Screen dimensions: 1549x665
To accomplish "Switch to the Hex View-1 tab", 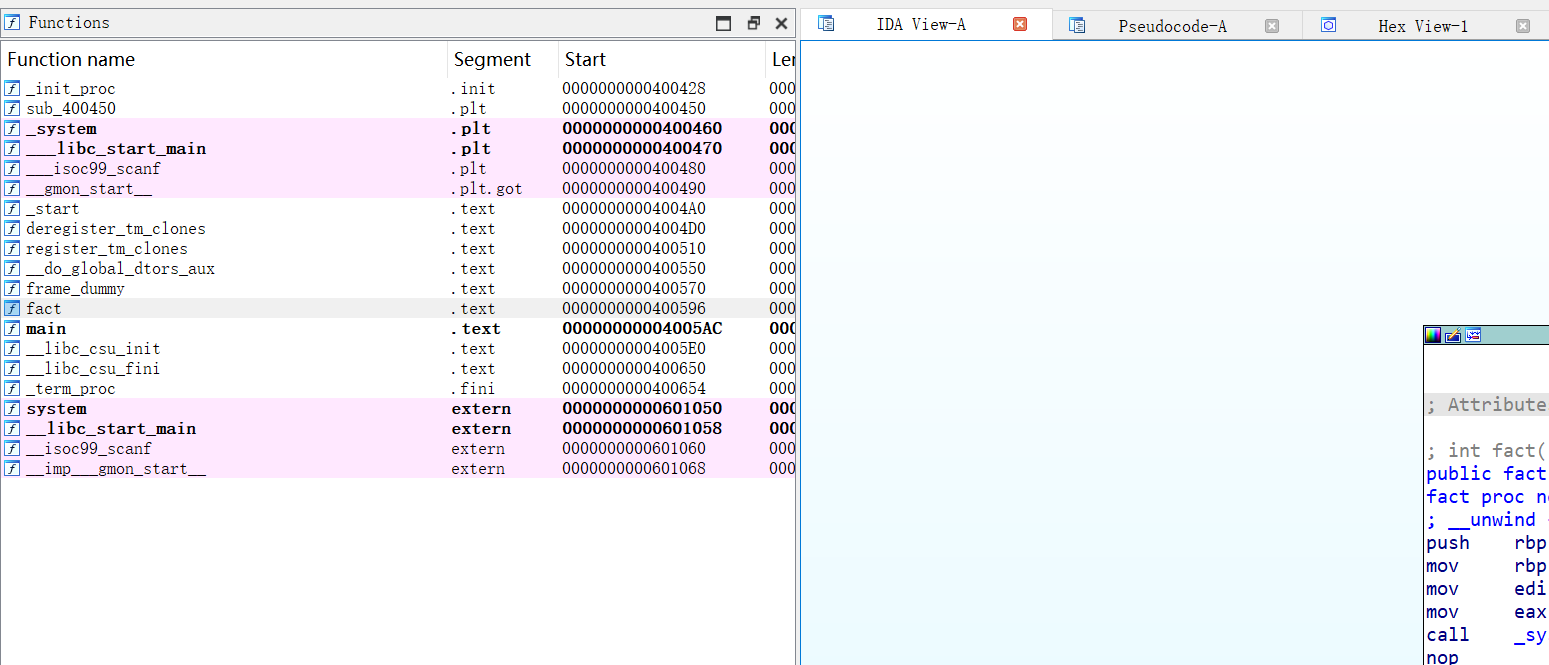I will point(1423,26).
